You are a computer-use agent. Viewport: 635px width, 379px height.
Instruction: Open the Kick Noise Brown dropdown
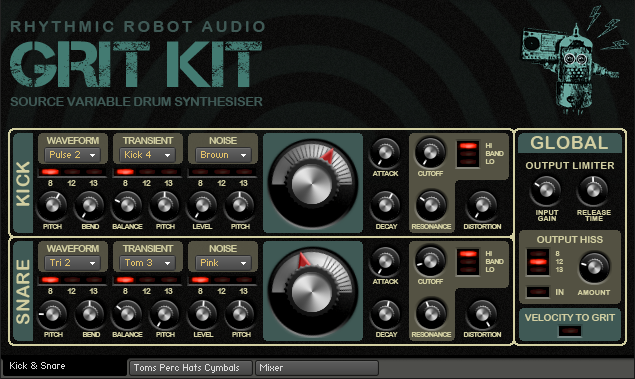(223, 155)
